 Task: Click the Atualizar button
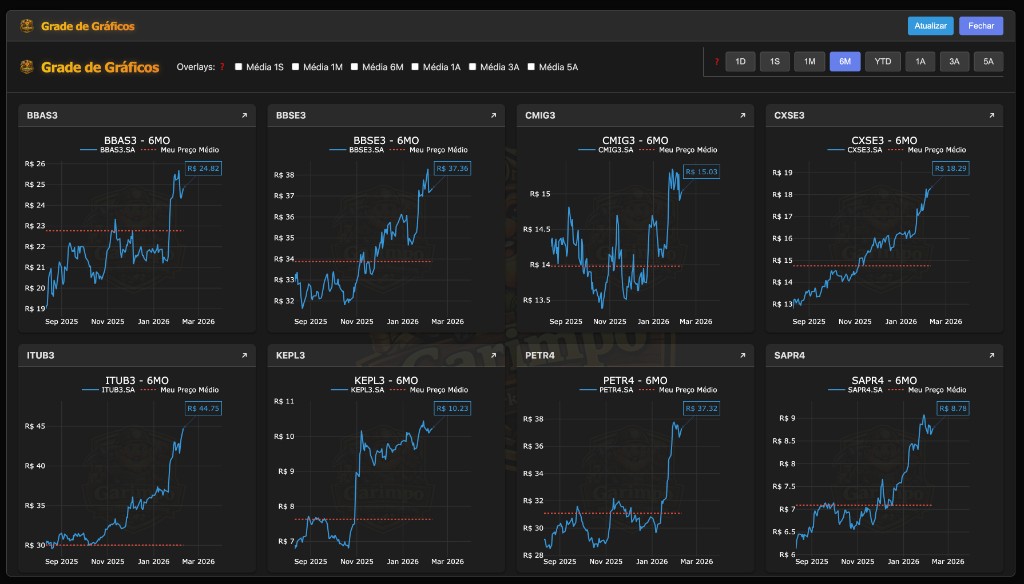point(931,26)
